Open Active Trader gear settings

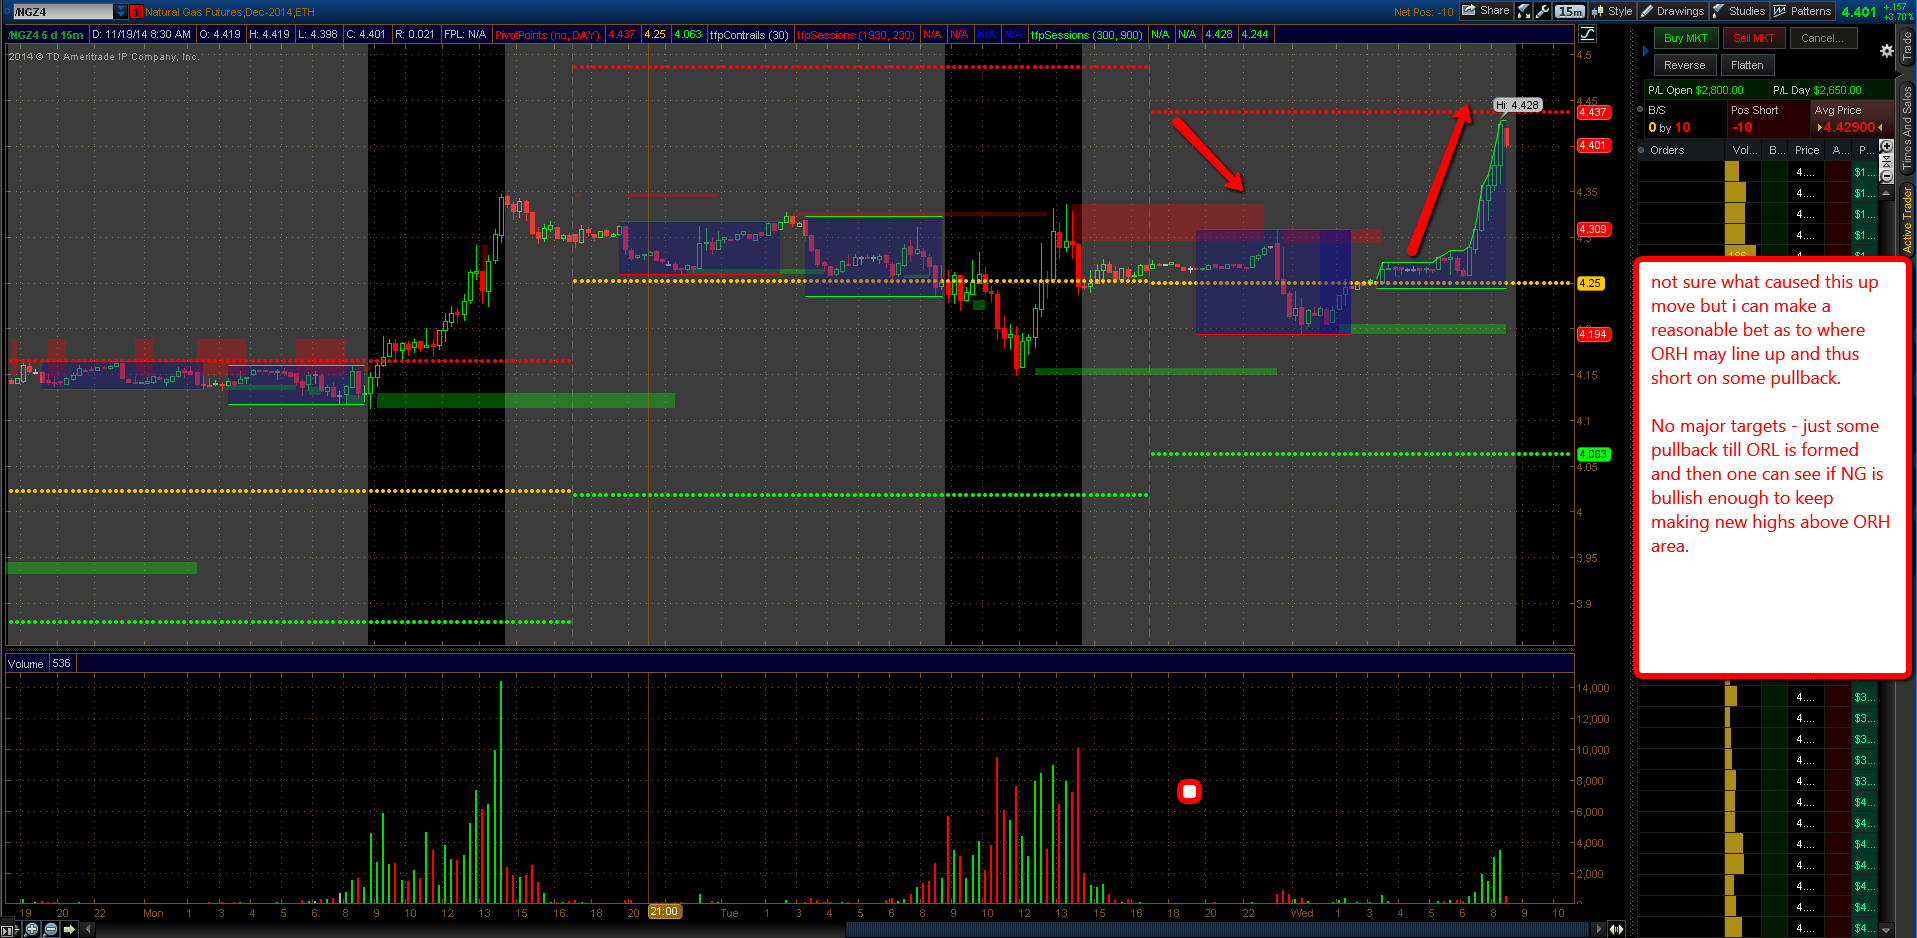tap(1886, 51)
